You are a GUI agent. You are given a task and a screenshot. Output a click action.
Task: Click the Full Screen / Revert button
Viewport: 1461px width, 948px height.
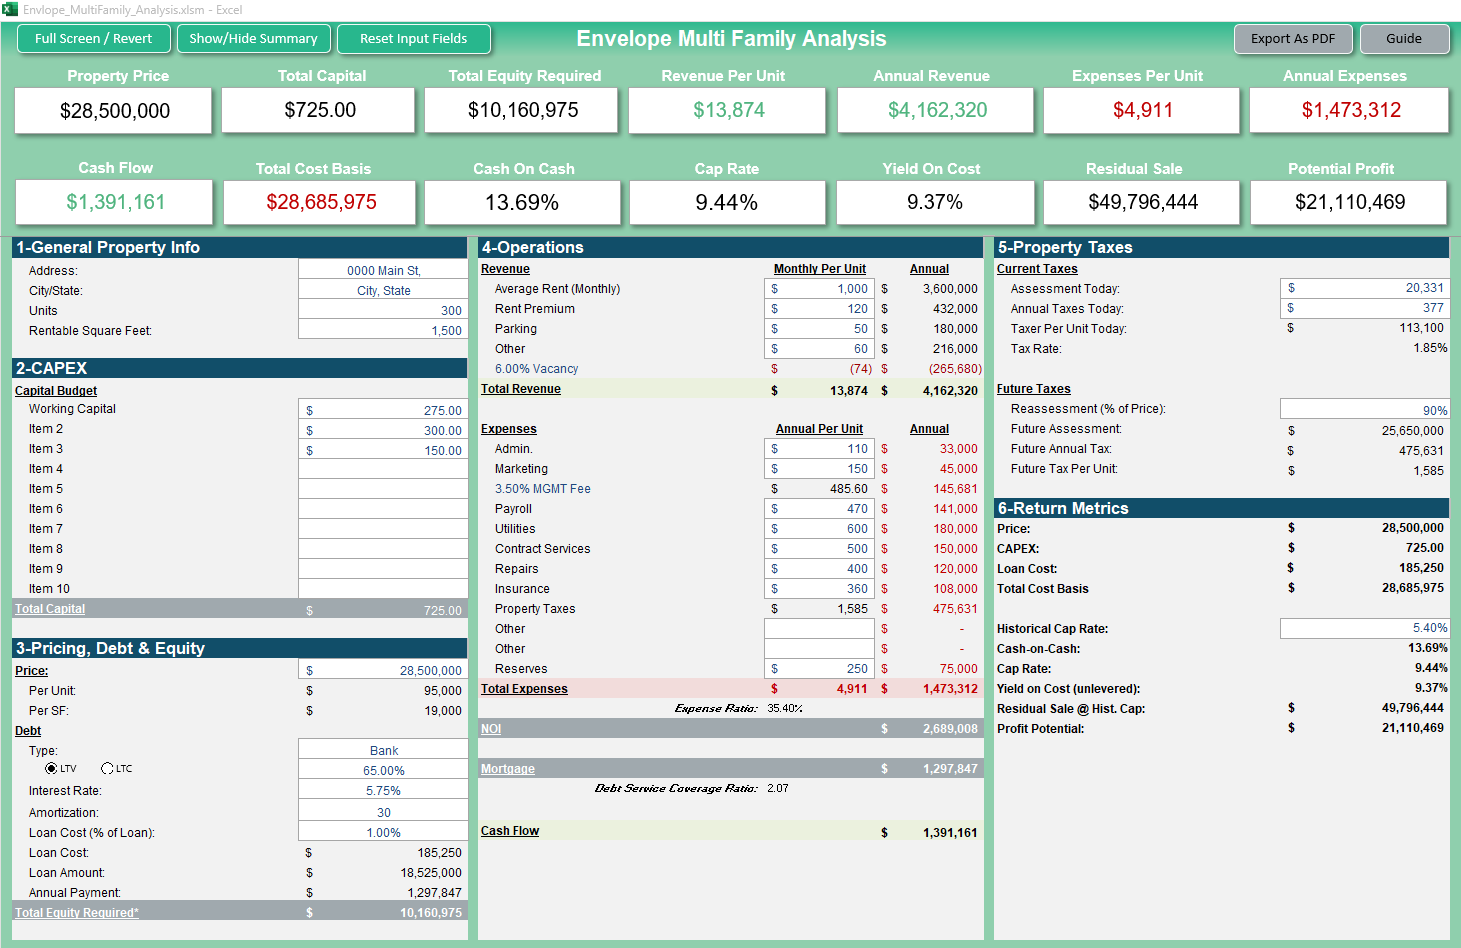tap(93, 39)
